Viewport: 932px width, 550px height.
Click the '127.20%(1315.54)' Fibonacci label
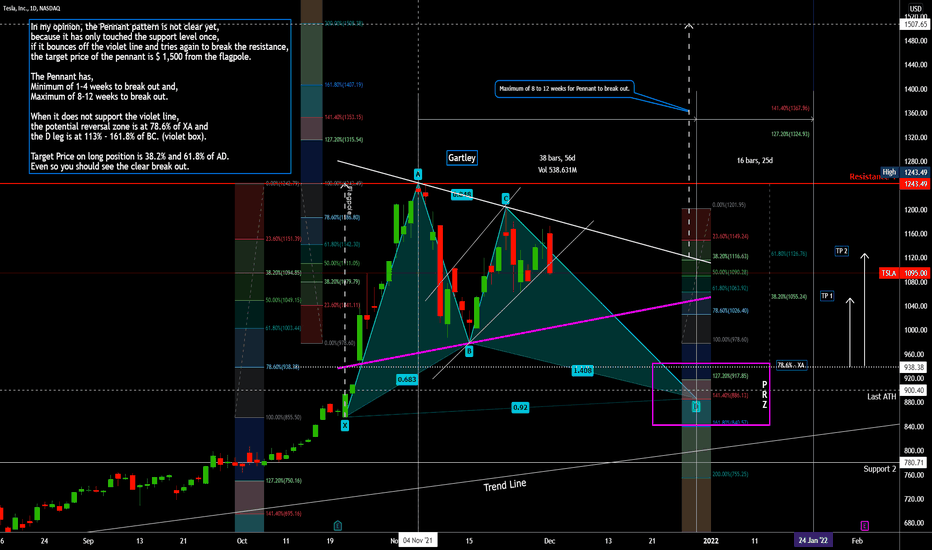point(344,140)
